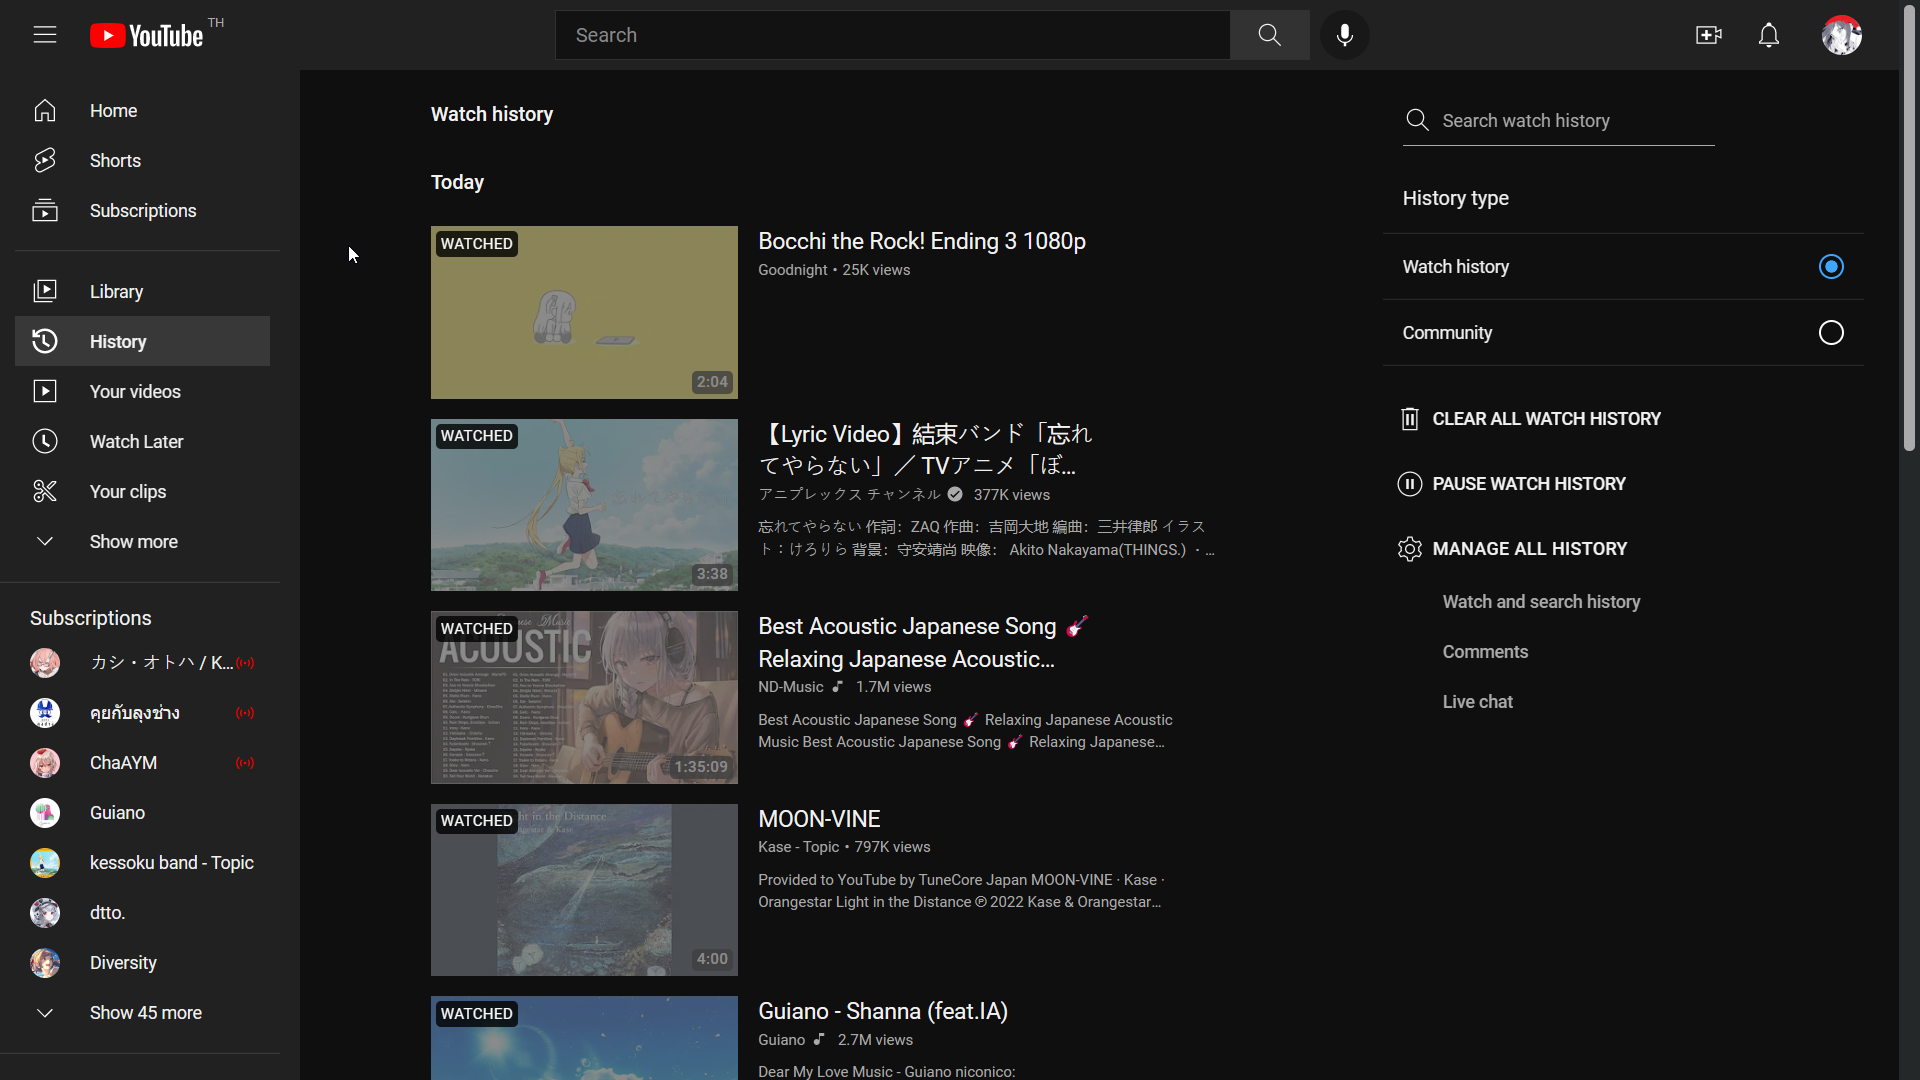Open the notifications bell

[1768, 35]
